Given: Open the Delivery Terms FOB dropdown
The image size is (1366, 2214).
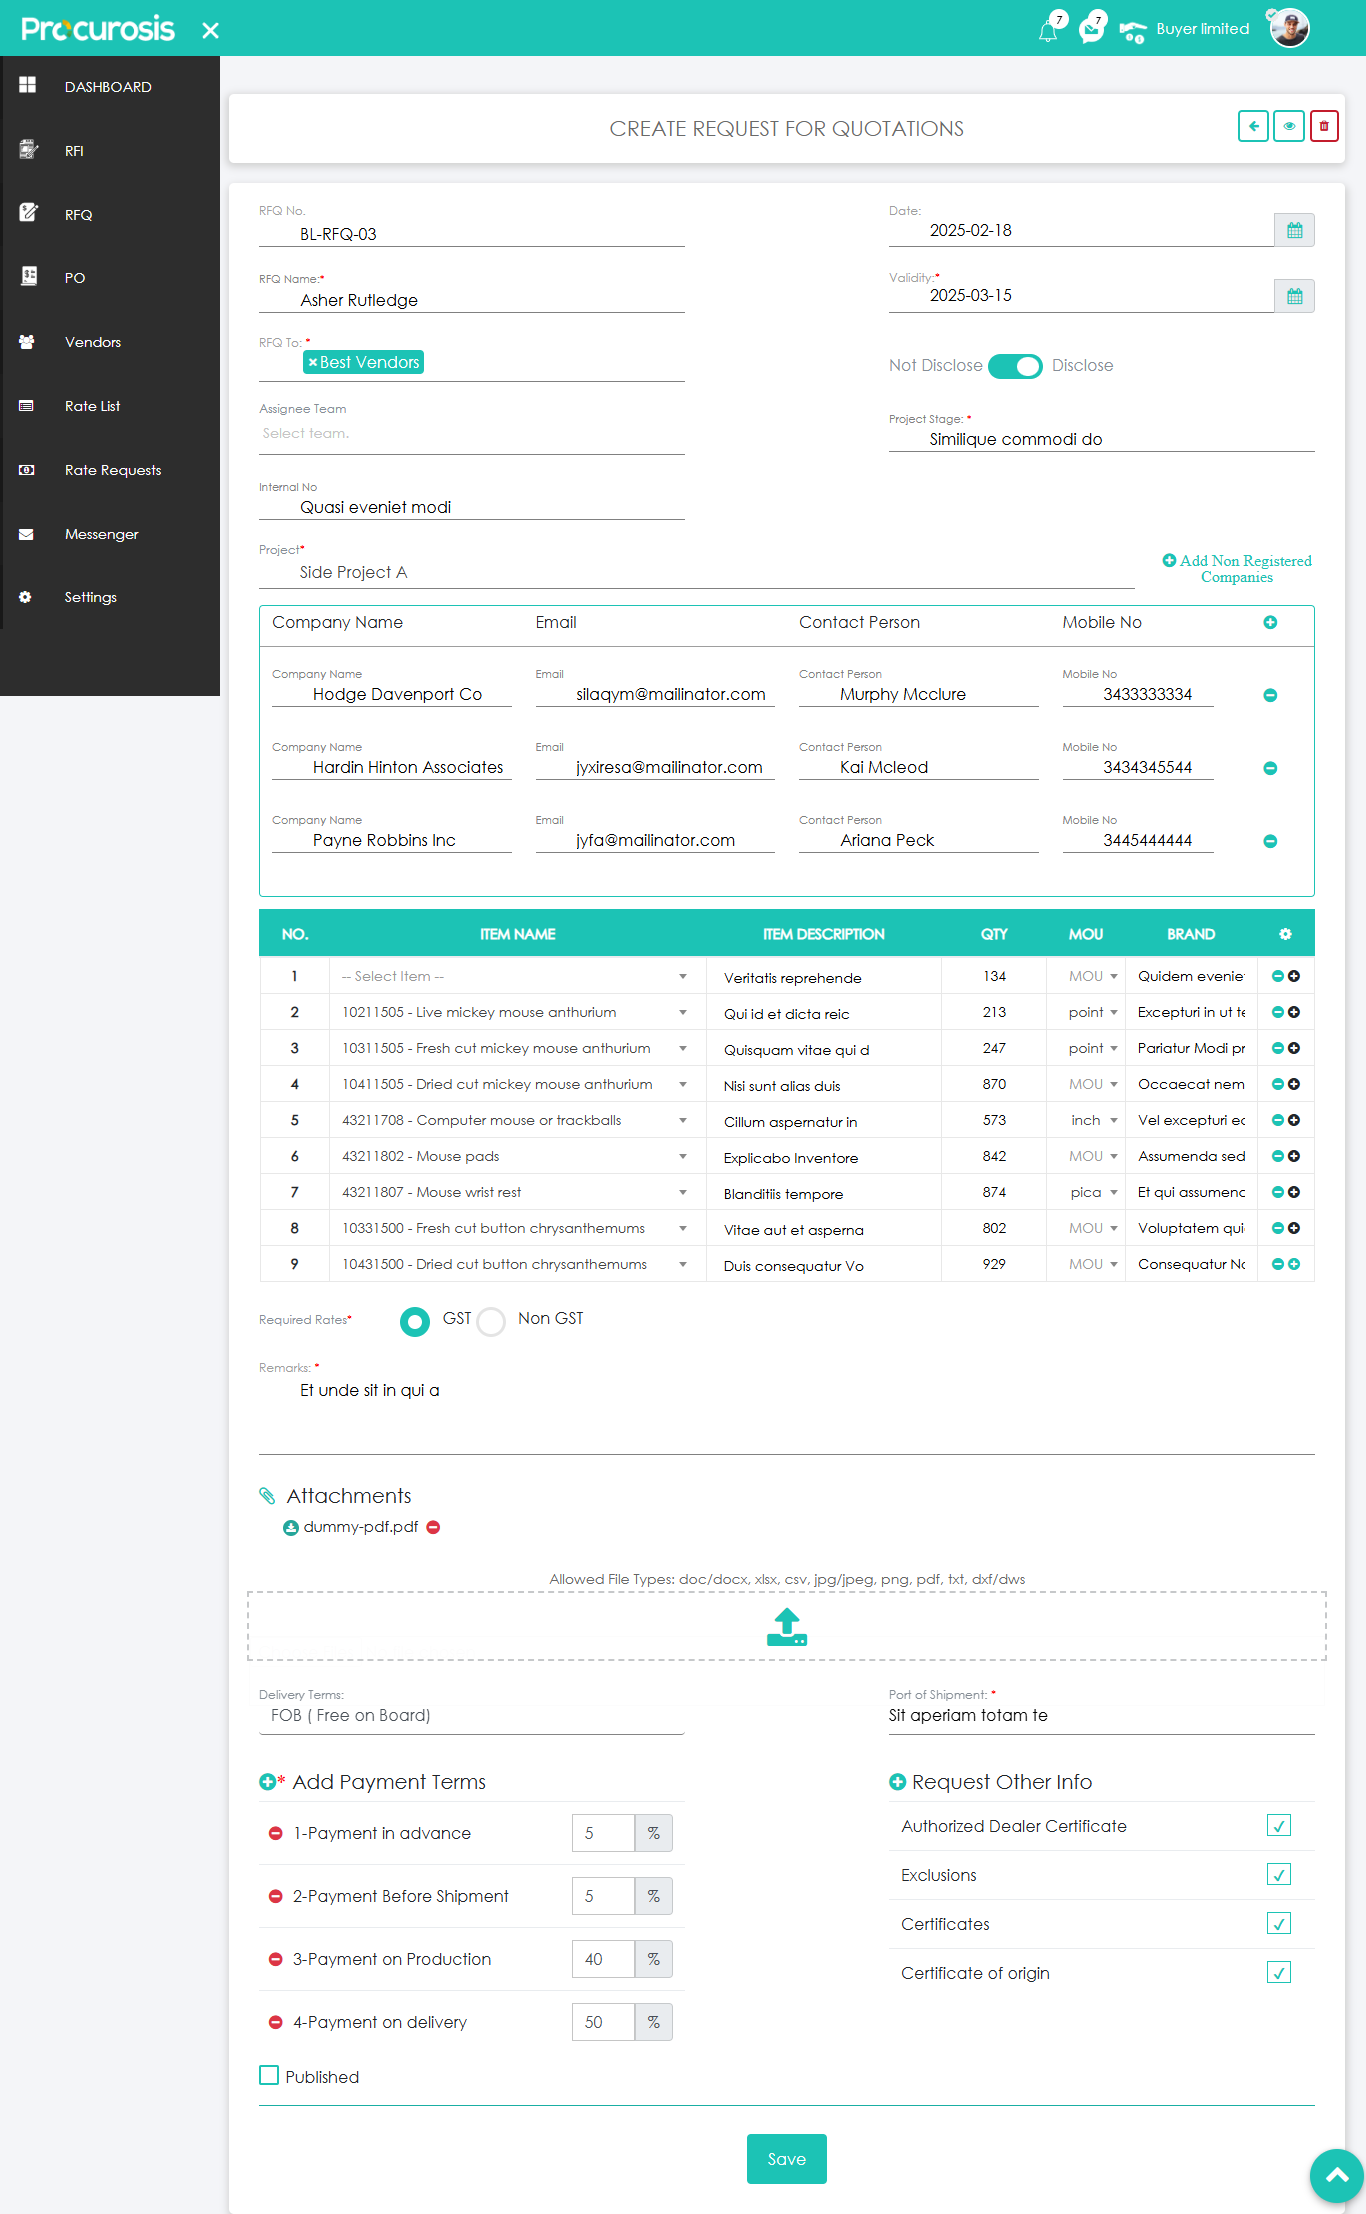Looking at the screenshot, I should [471, 1715].
